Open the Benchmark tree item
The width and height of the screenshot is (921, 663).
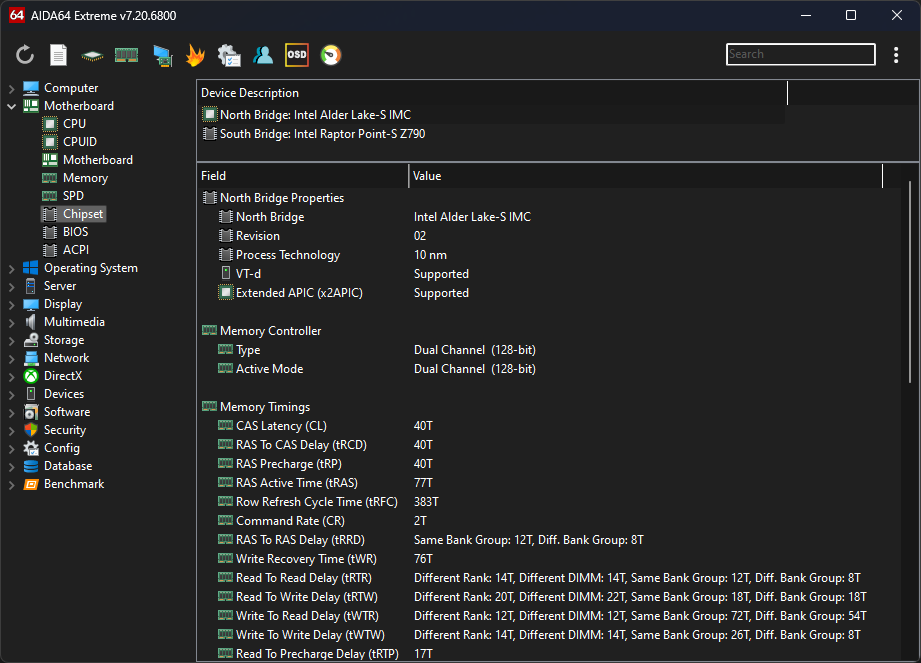(73, 484)
